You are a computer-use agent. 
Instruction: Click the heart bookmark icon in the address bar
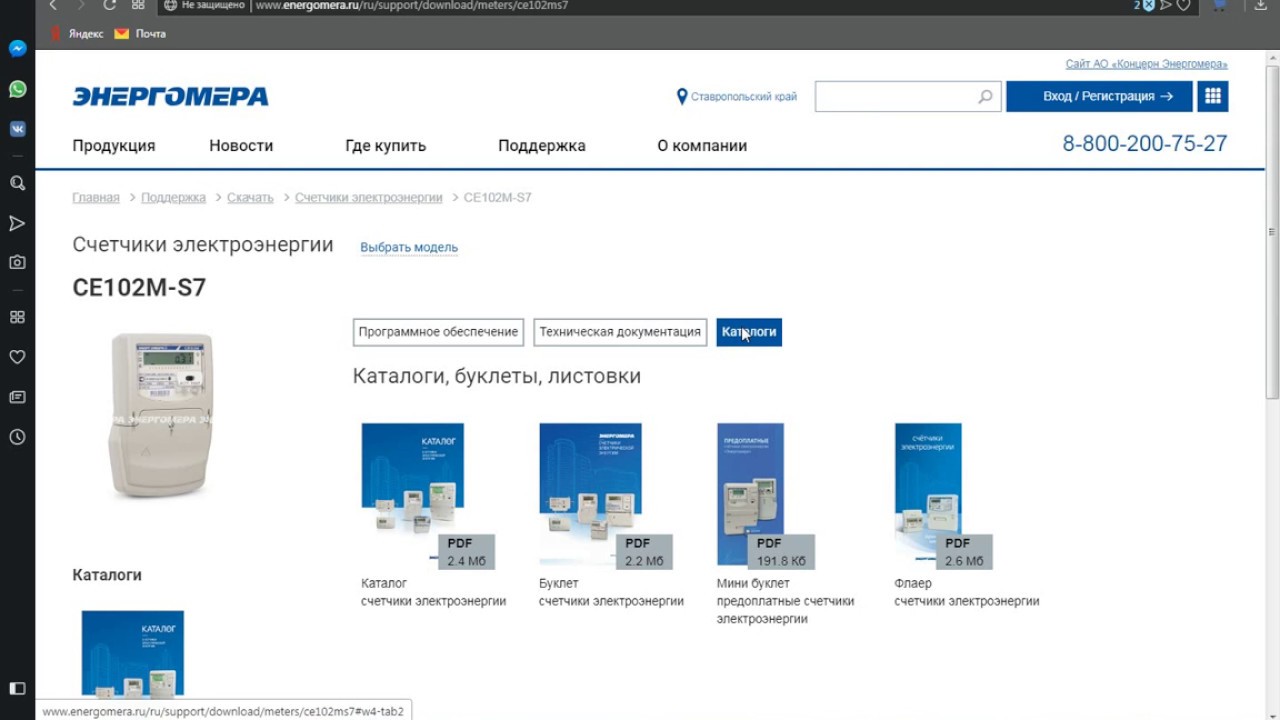coord(1184,5)
